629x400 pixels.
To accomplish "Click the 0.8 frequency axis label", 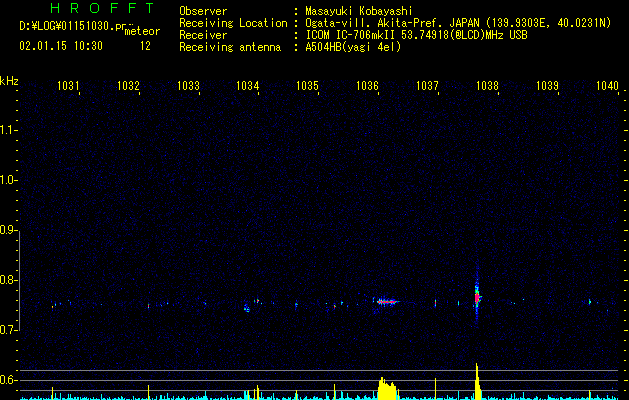I will (x=8, y=280).
